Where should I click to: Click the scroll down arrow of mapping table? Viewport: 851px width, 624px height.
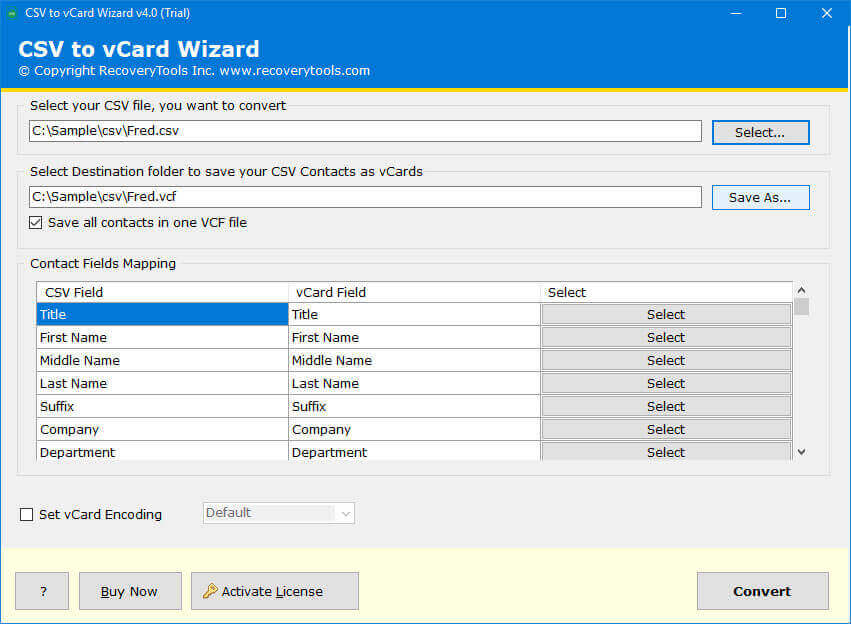(802, 451)
